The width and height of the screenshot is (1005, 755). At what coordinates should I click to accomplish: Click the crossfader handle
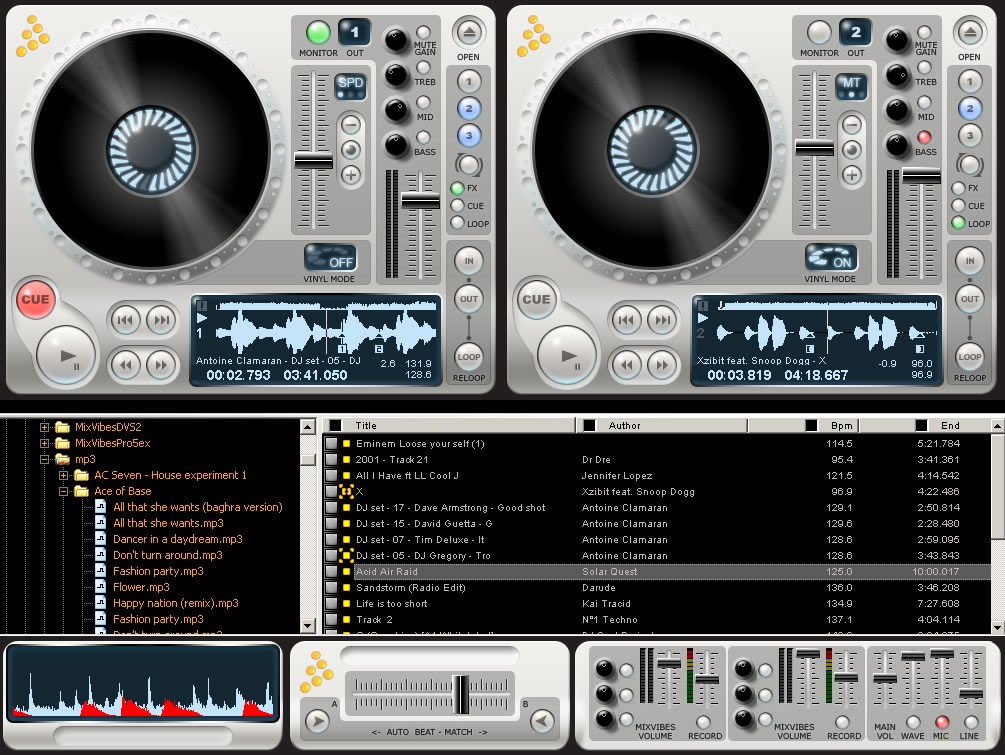click(x=461, y=694)
